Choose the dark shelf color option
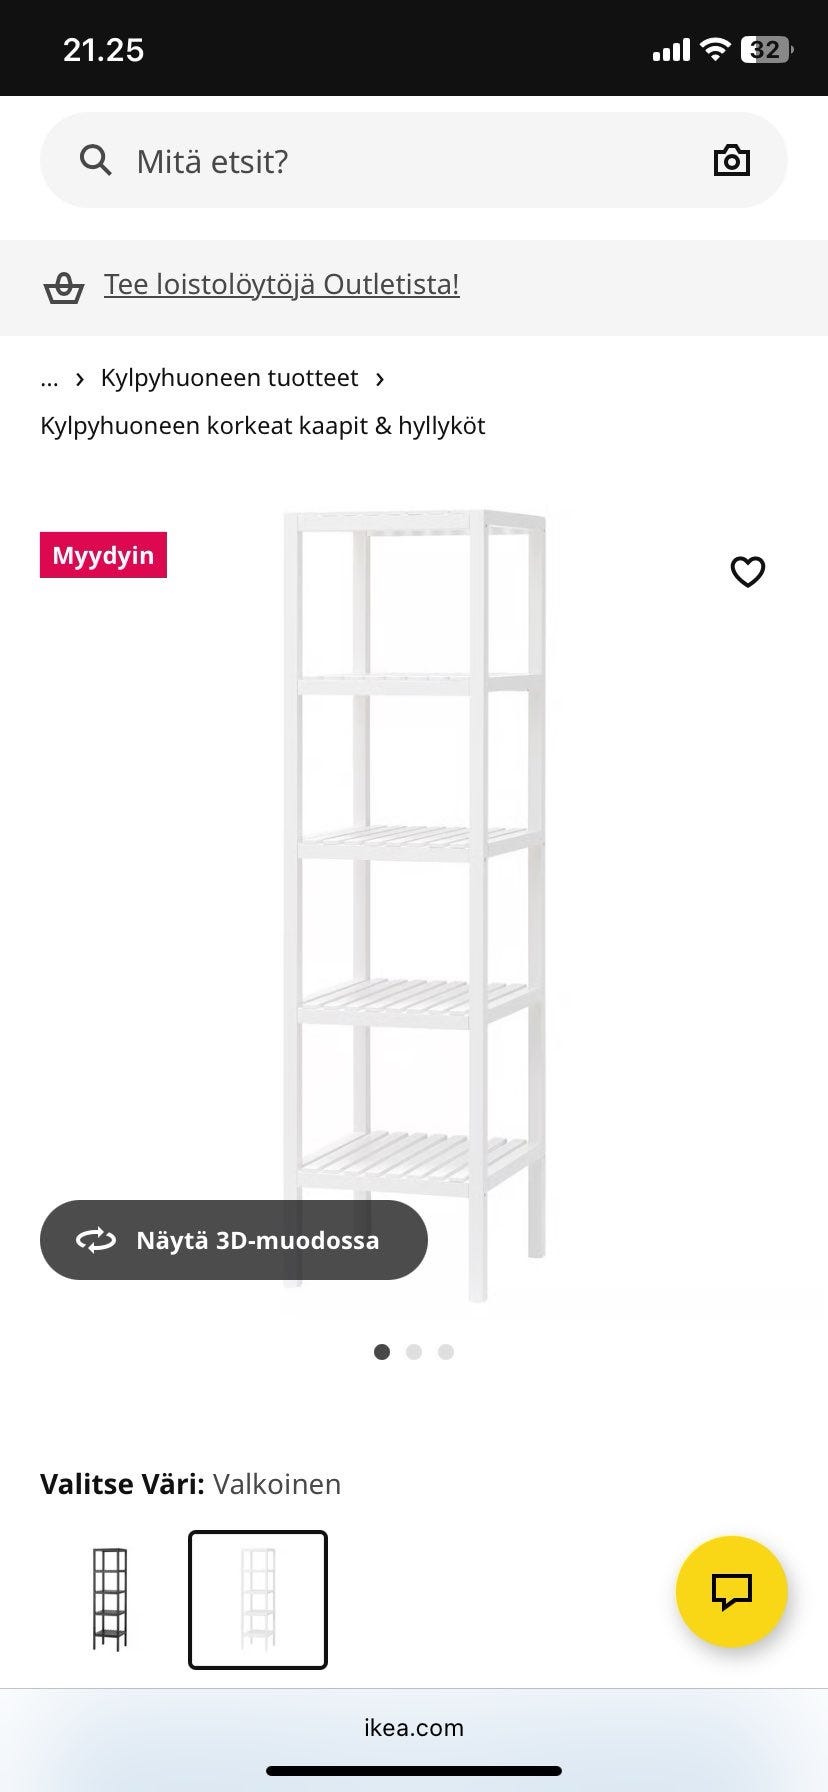Image resolution: width=828 pixels, height=1792 pixels. point(110,1600)
